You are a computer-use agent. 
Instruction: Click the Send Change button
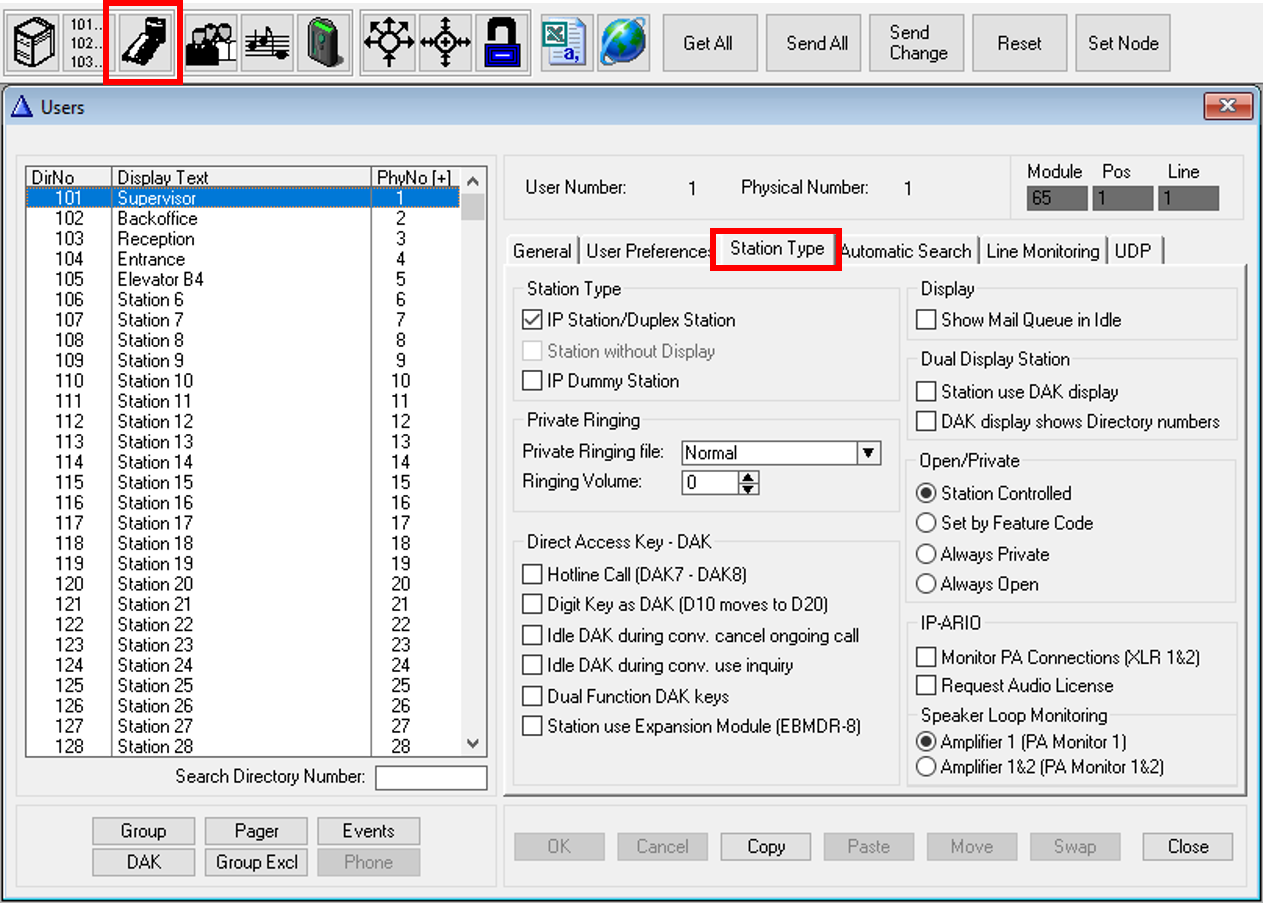(918, 43)
